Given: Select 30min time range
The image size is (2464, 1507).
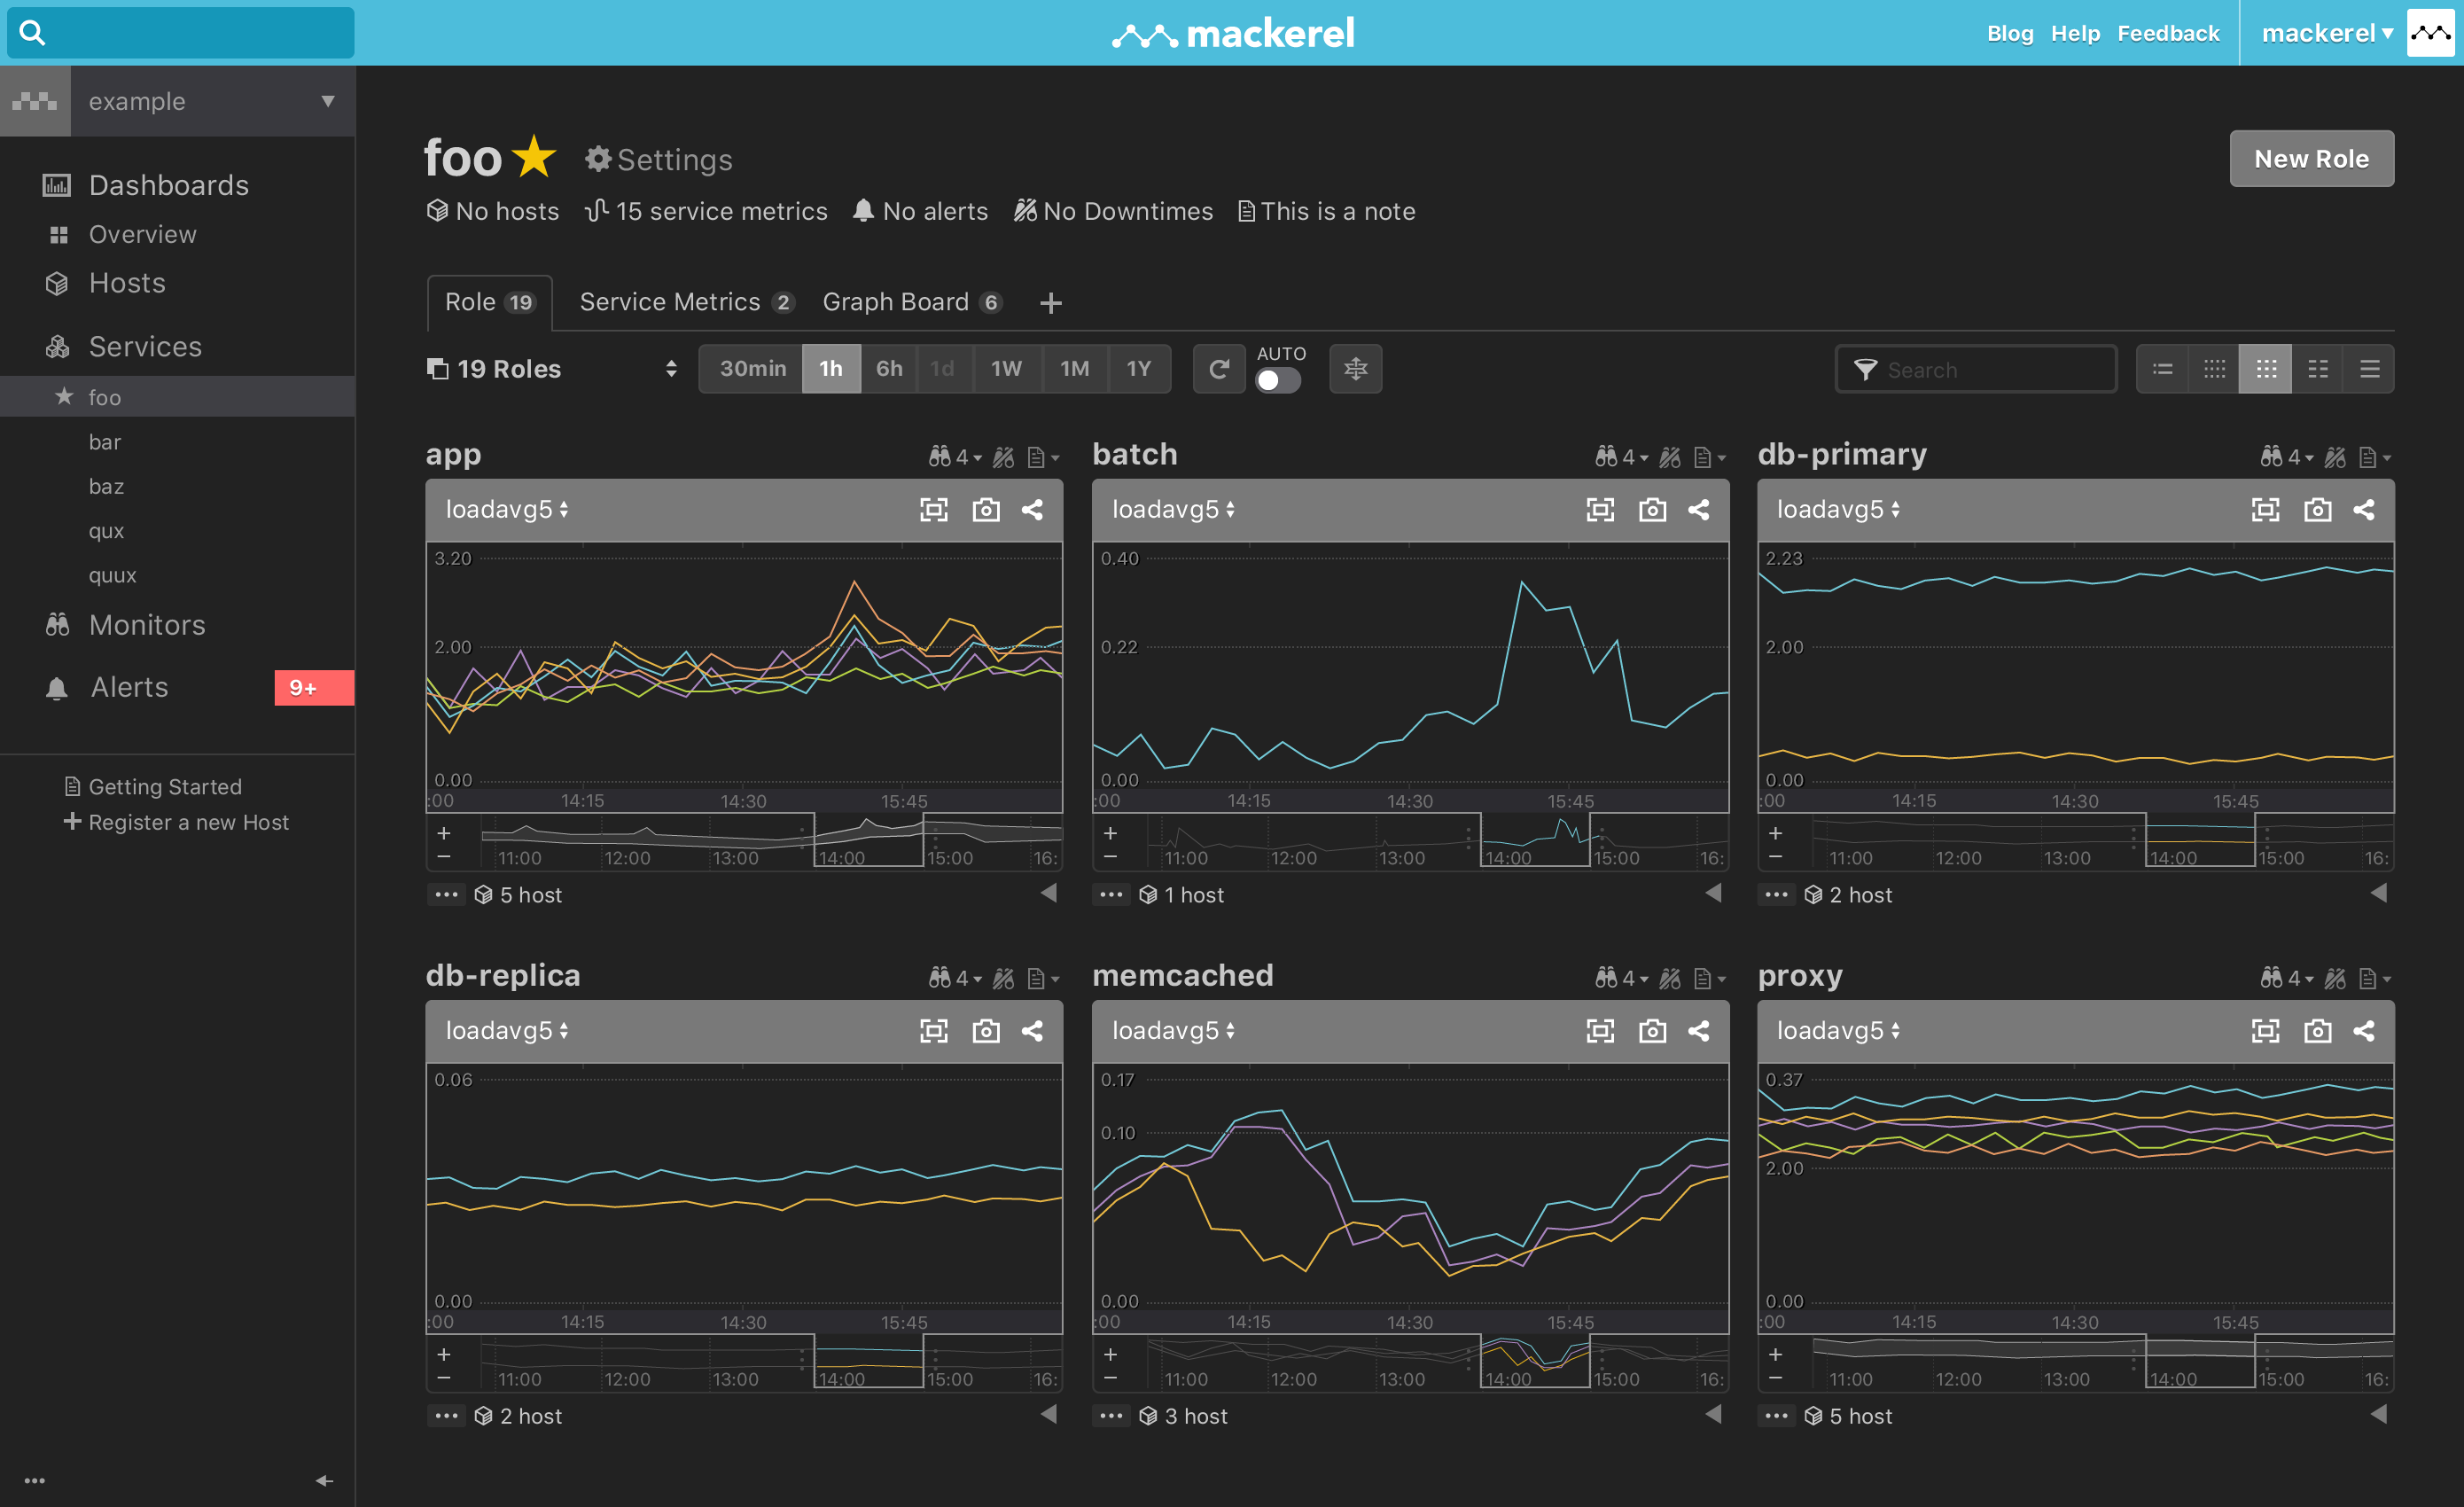Looking at the screenshot, I should [752, 369].
